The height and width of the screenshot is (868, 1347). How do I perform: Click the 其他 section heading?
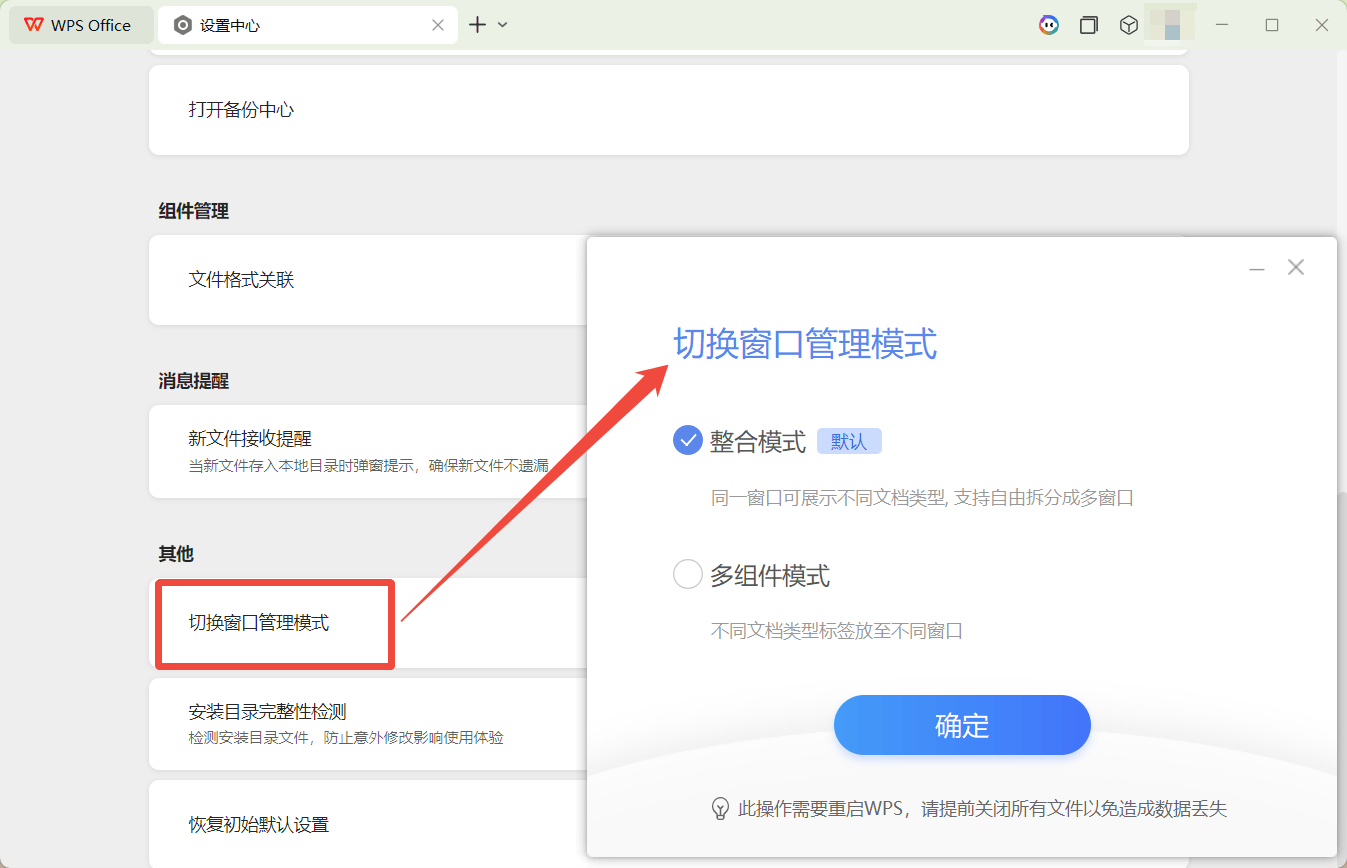[x=176, y=553]
